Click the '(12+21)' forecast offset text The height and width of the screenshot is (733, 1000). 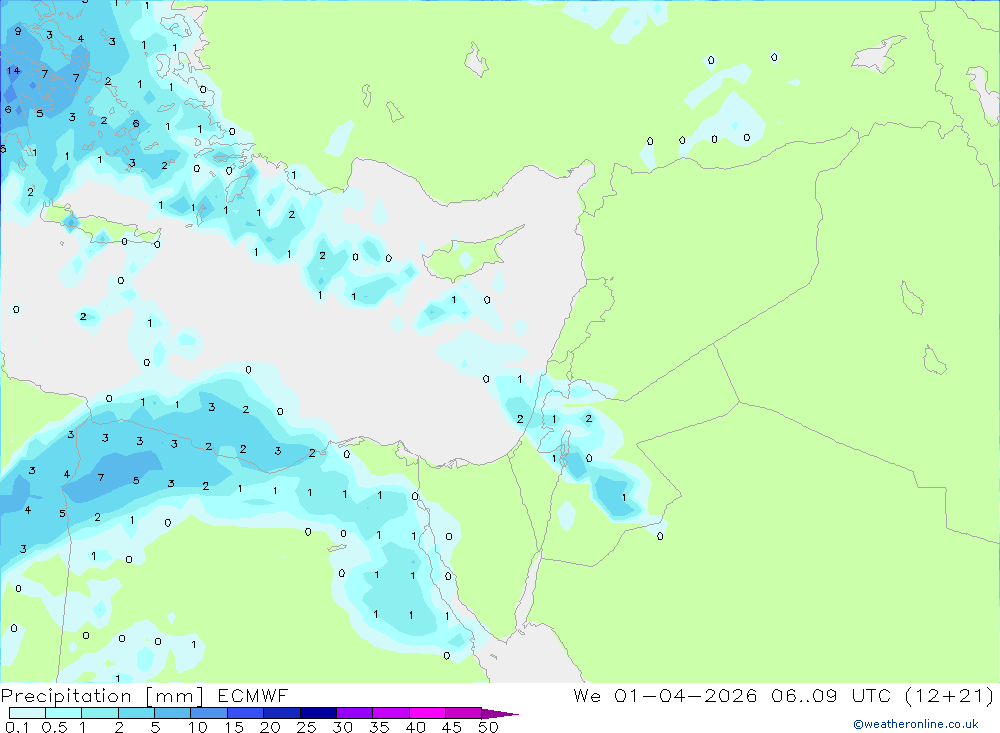click(950, 696)
